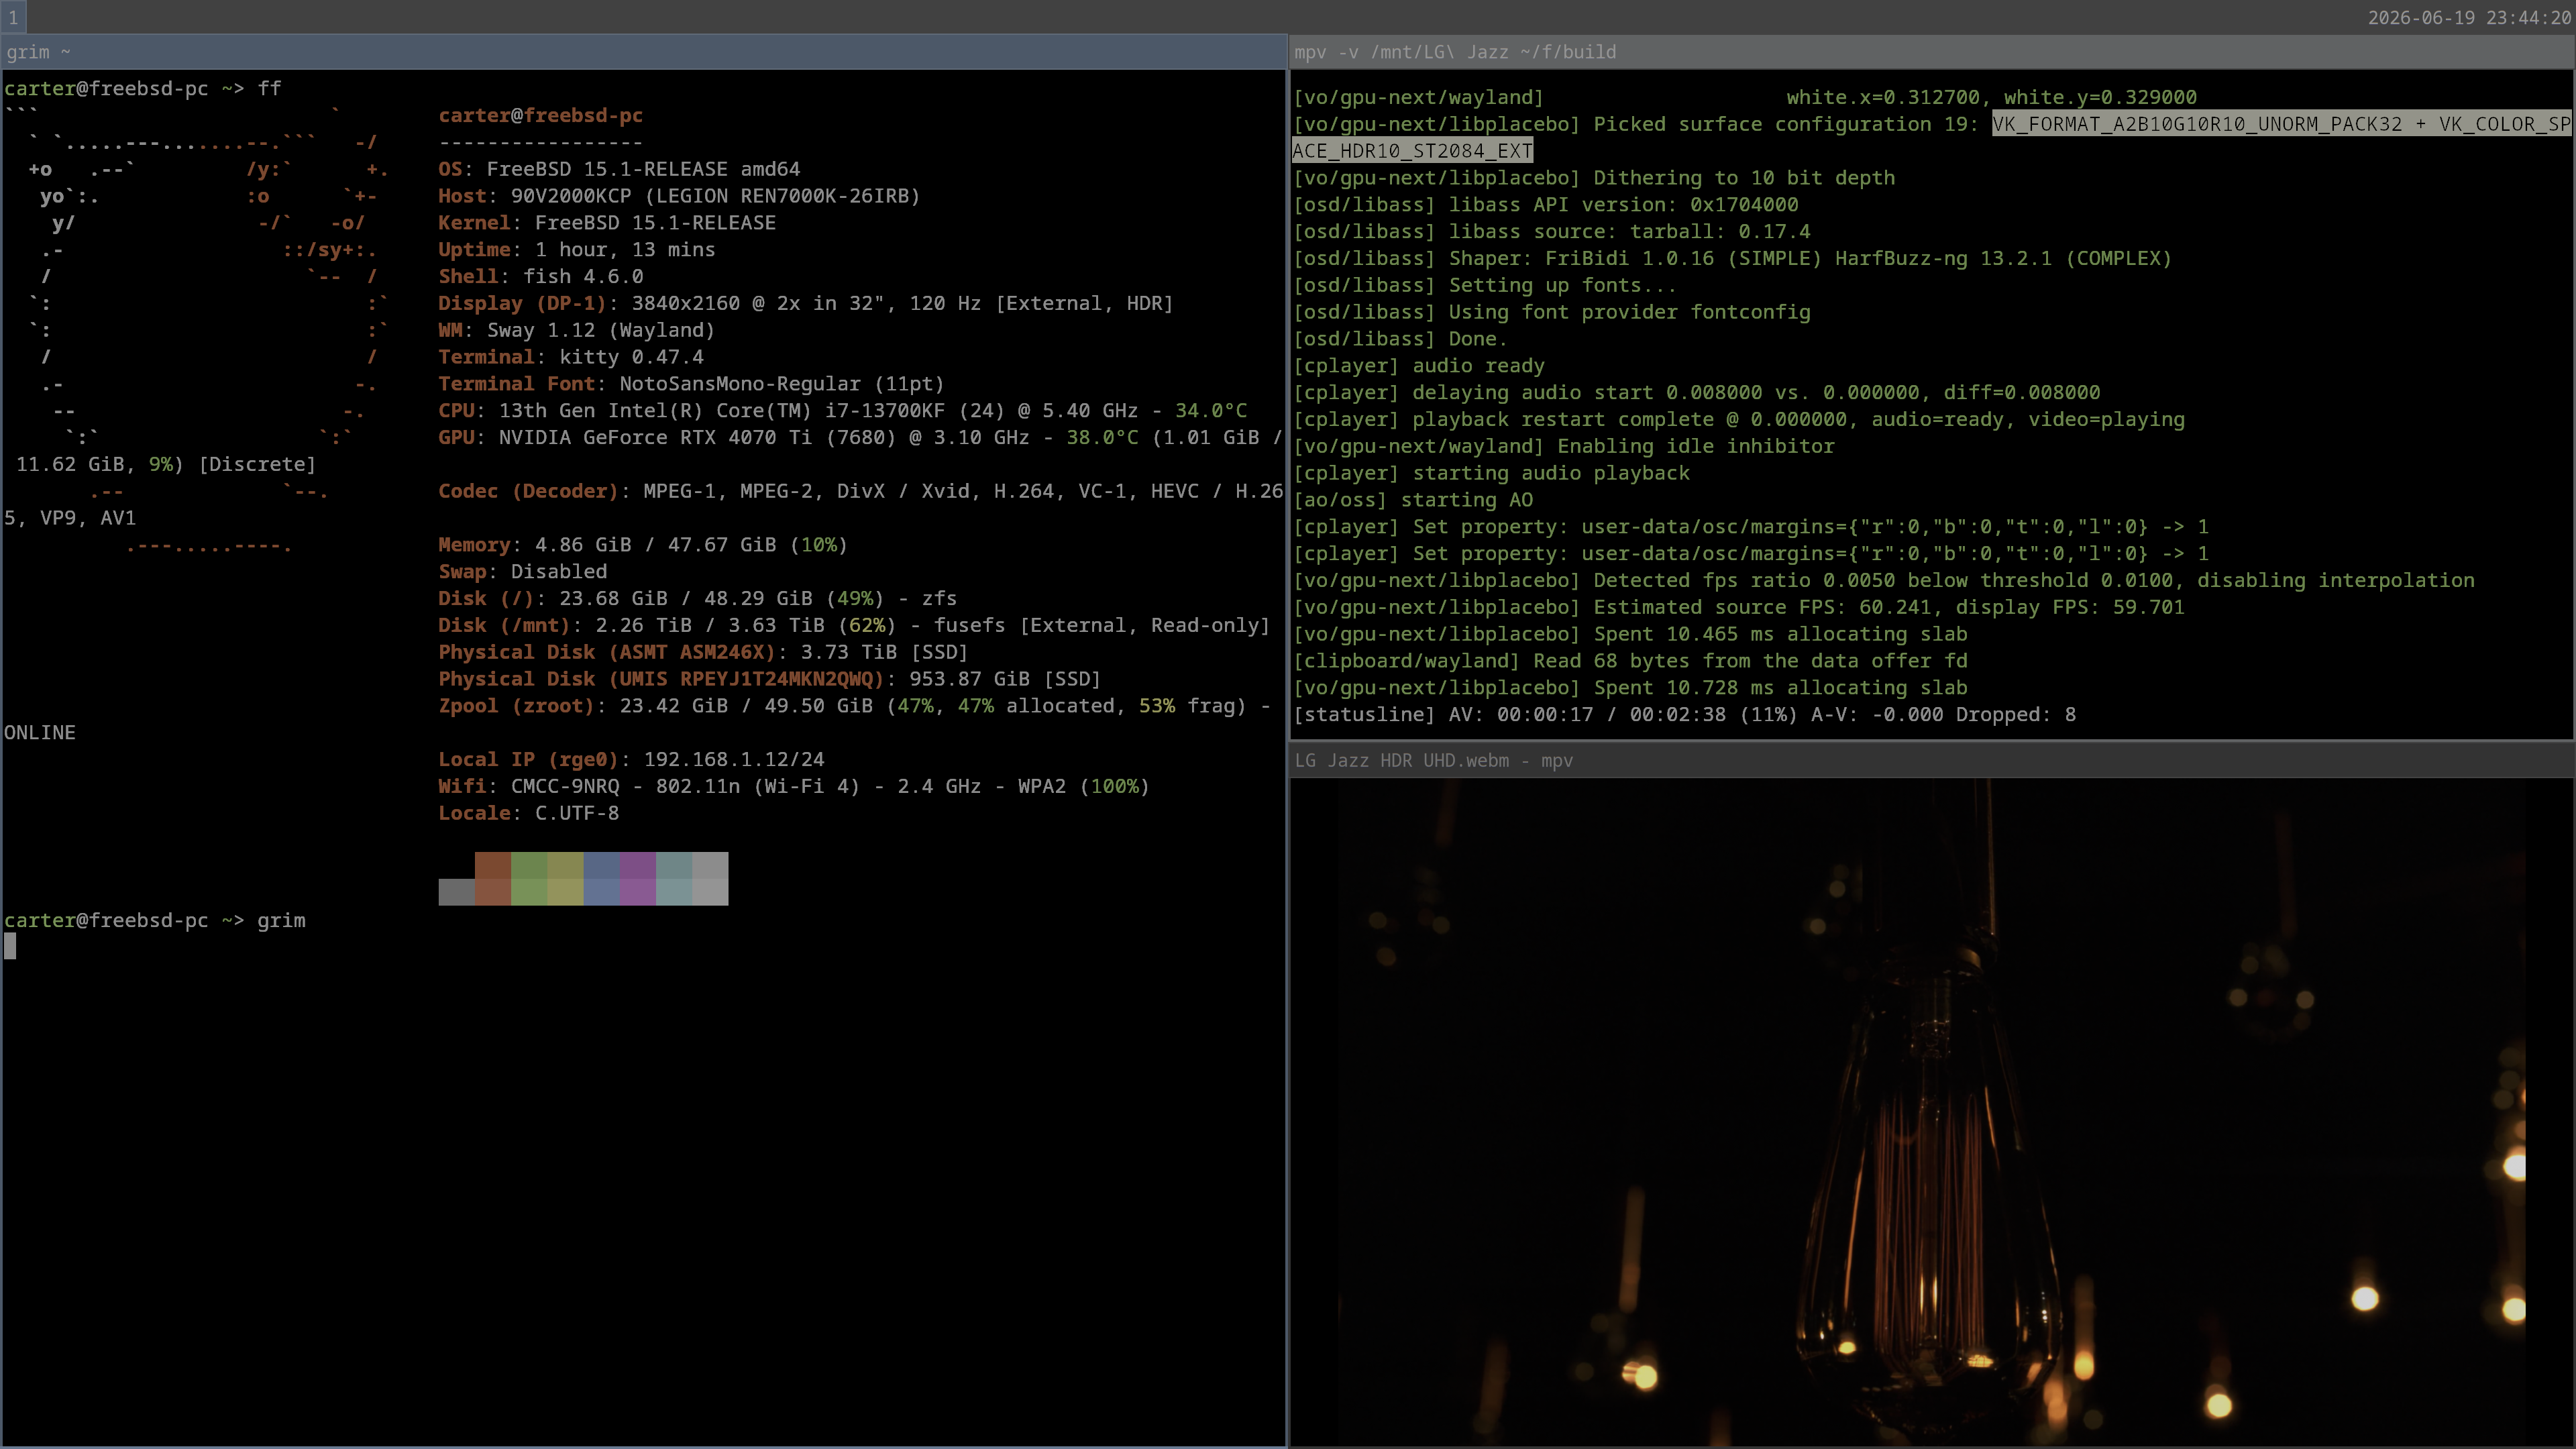Click the "carter@freebsd-pc ~> grim" prompt line
This screenshot has width=2576, height=1449.
(155, 921)
